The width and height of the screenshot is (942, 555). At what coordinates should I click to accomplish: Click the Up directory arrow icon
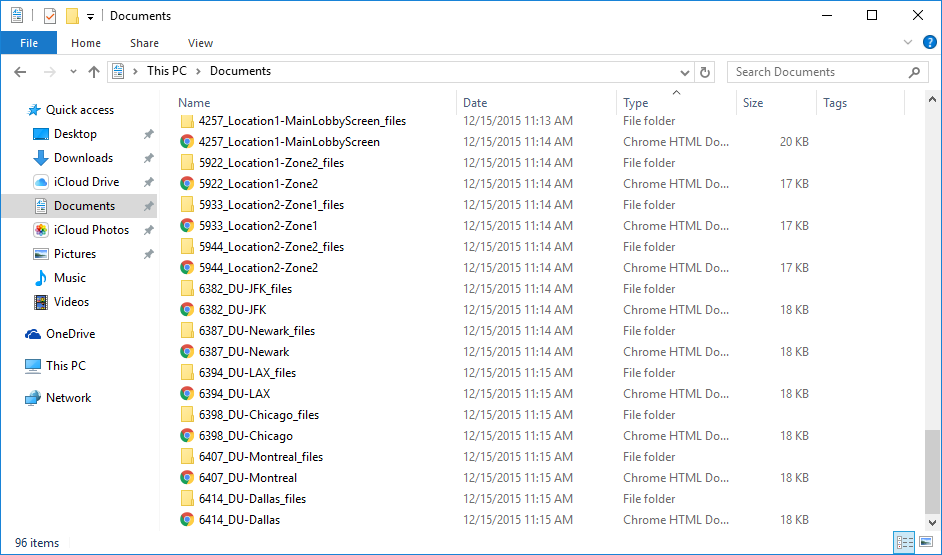click(94, 72)
